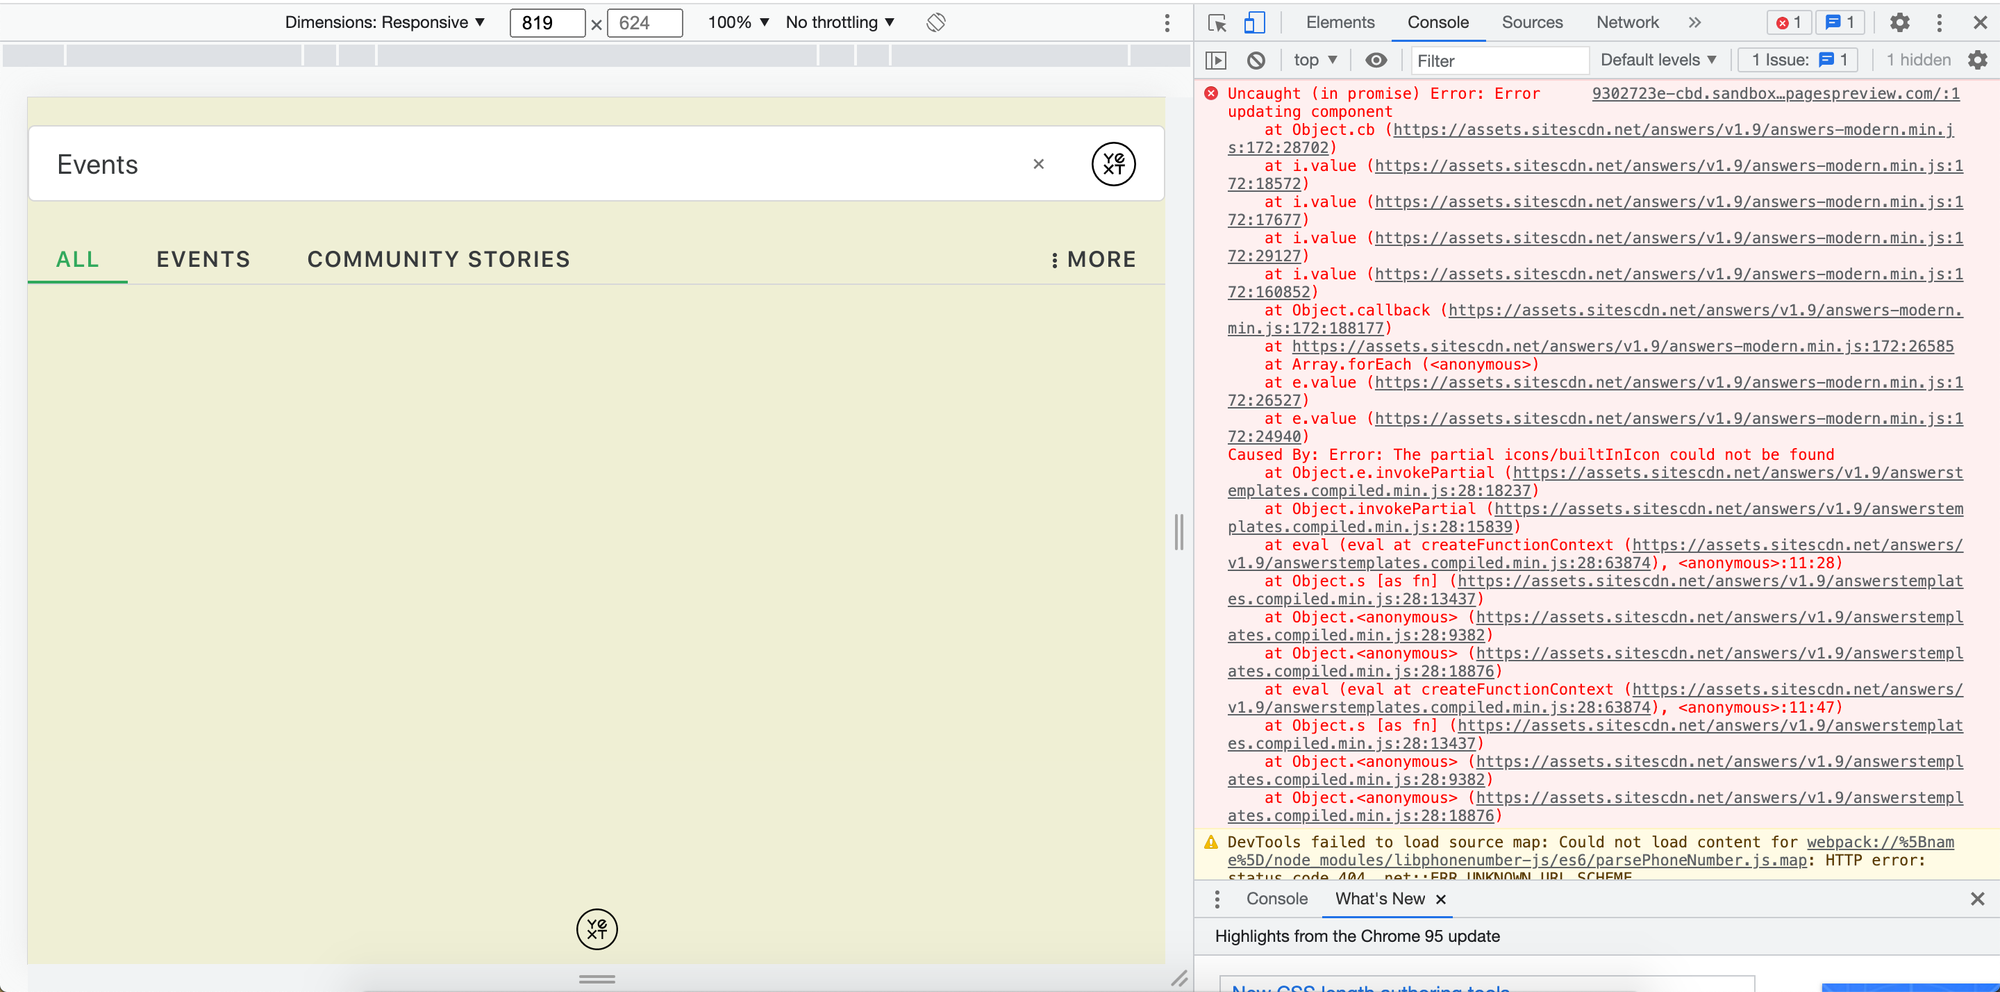Open DevTools settings gear icon
The width and height of the screenshot is (2000, 992).
tap(1900, 22)
